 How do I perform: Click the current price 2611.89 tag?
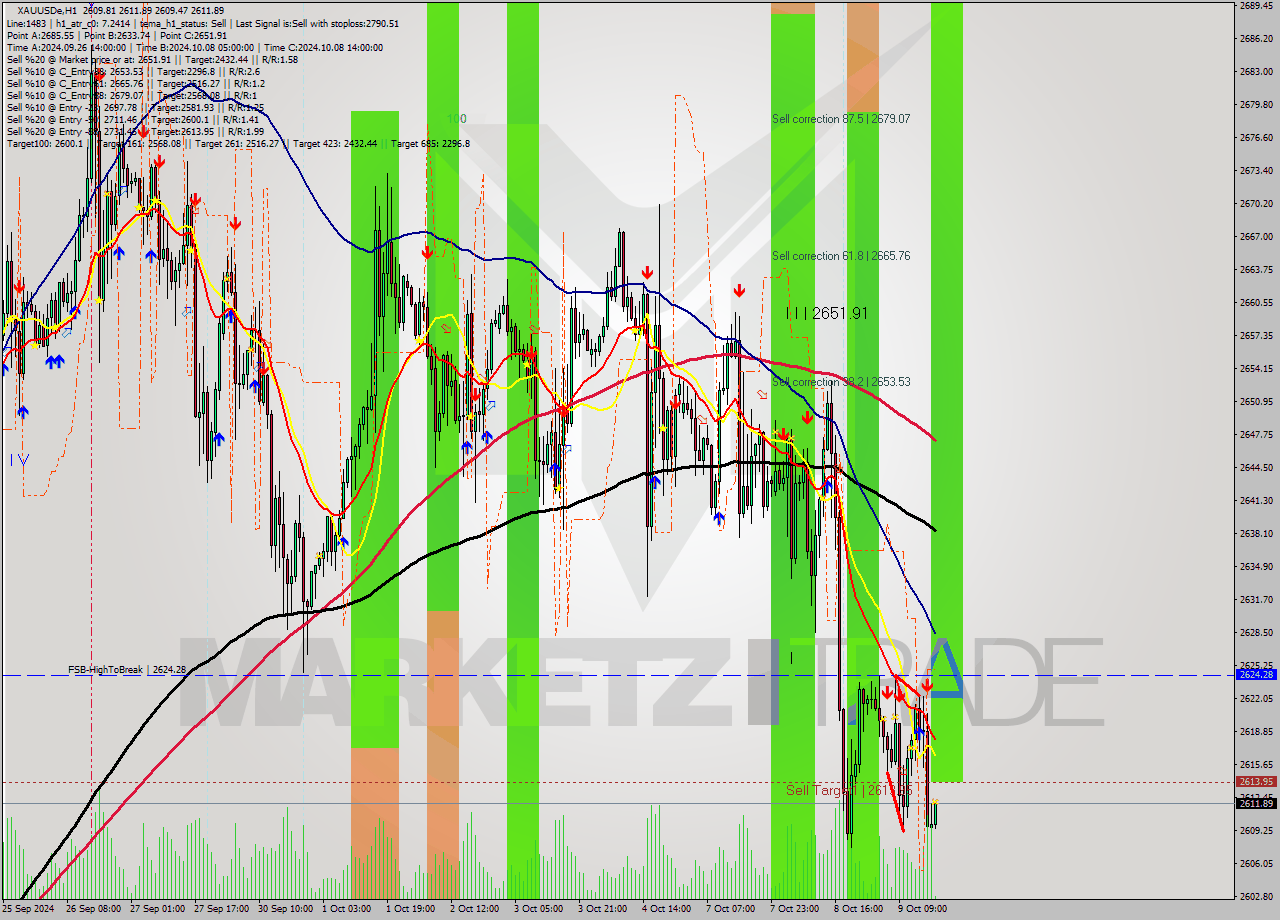(x=1256, y=803)
